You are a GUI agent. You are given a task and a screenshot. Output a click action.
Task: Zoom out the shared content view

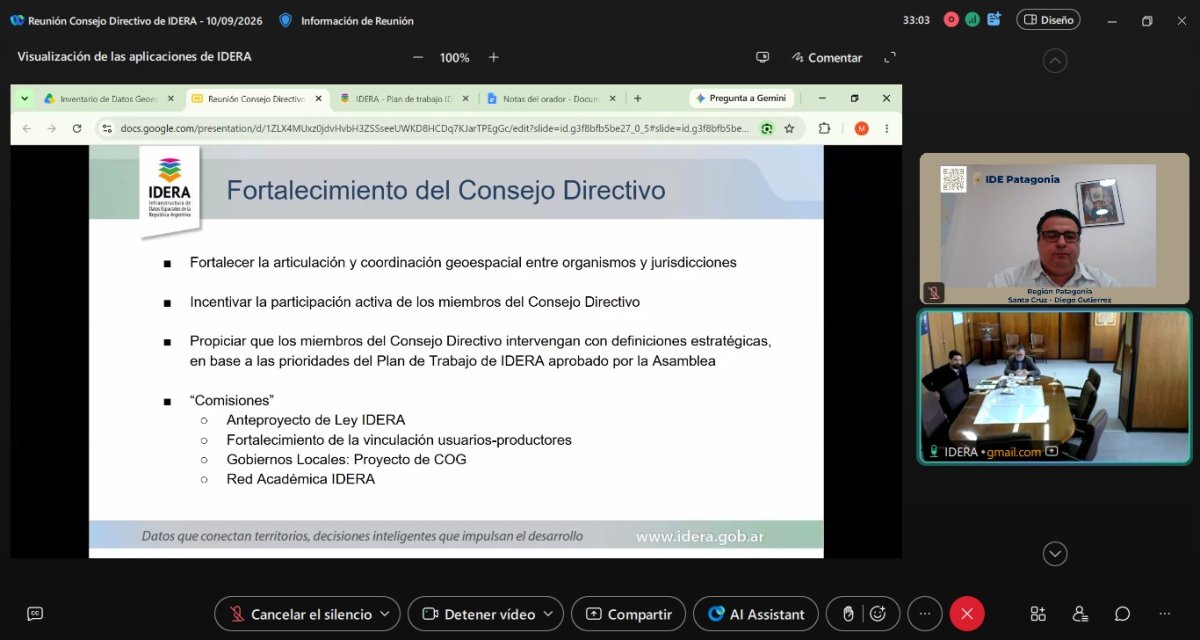tap(418, 58)
